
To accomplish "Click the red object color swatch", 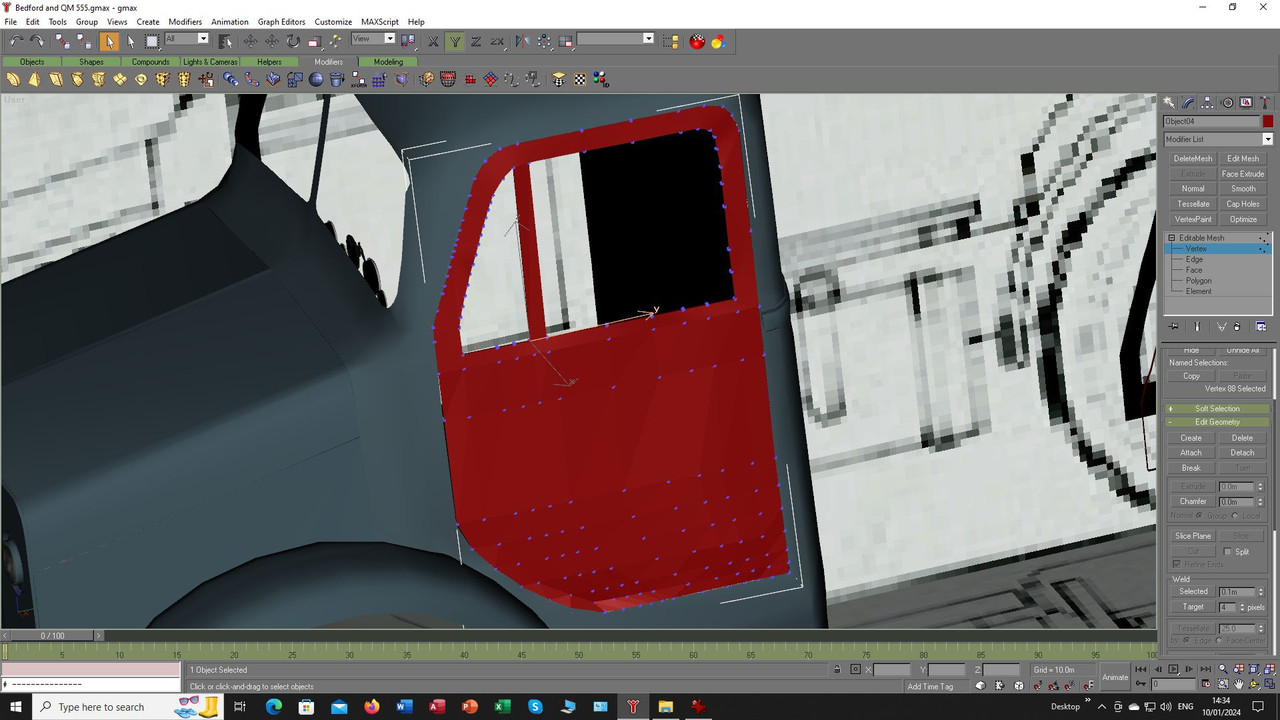I will pyautogui.click(x=1268, y=121).
